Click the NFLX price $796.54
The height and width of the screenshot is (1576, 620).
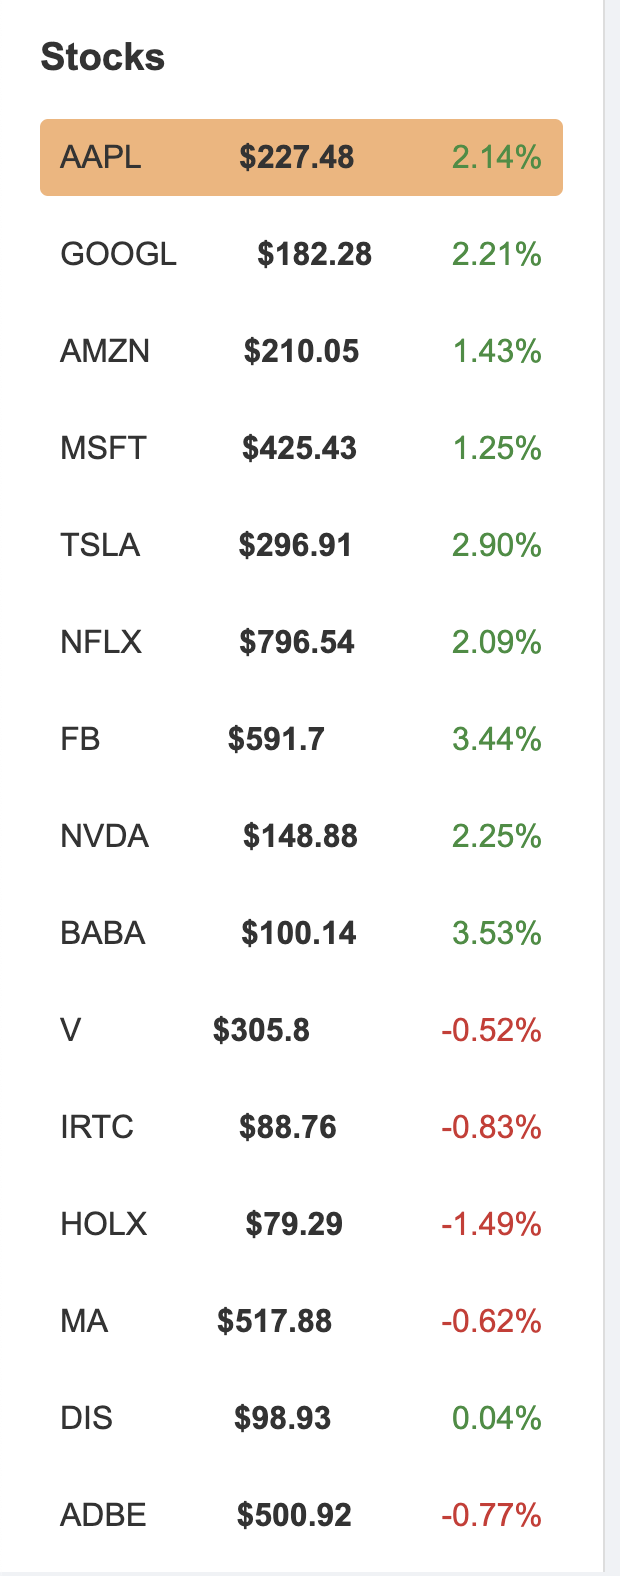pyautogui.click(x=296, y=642)
